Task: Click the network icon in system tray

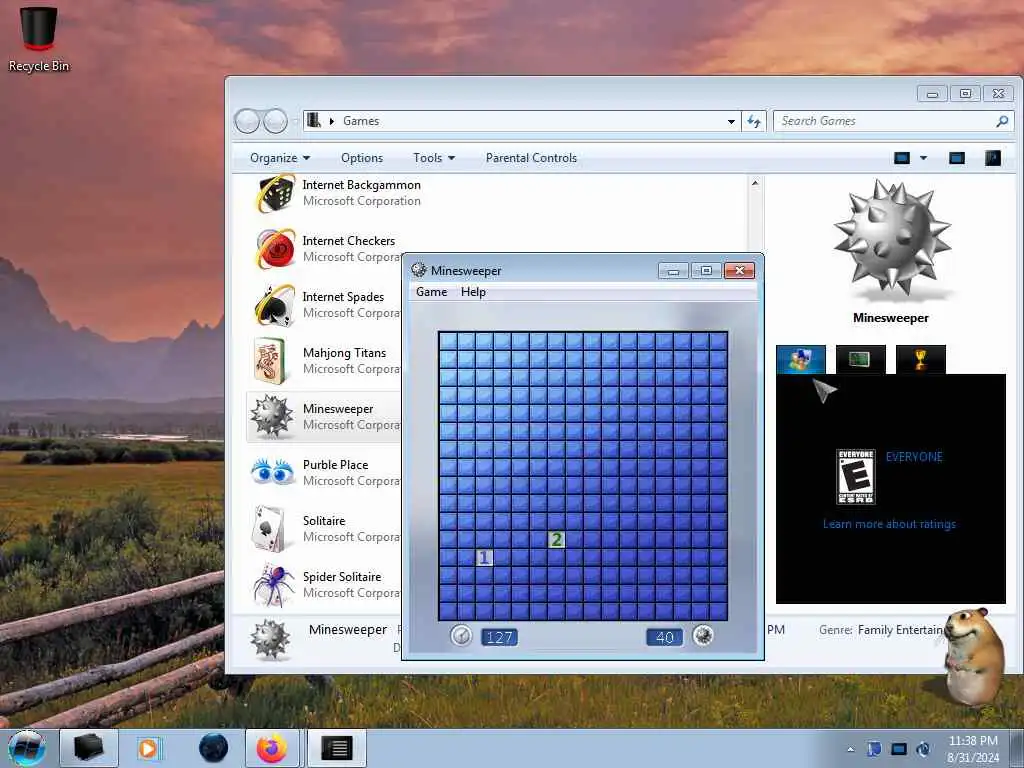Action: (x=899, y=749)
